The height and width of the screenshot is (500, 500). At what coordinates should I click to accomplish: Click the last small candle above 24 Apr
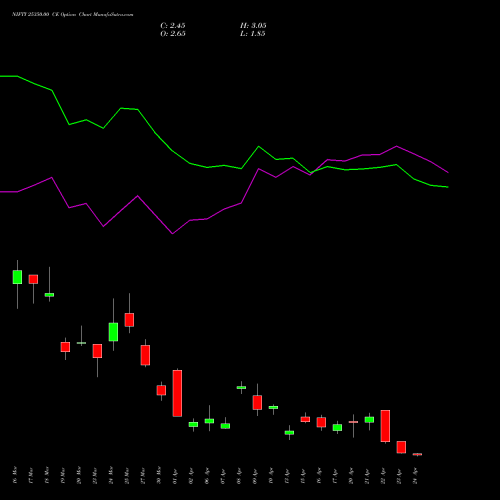[x=417, y=454]
